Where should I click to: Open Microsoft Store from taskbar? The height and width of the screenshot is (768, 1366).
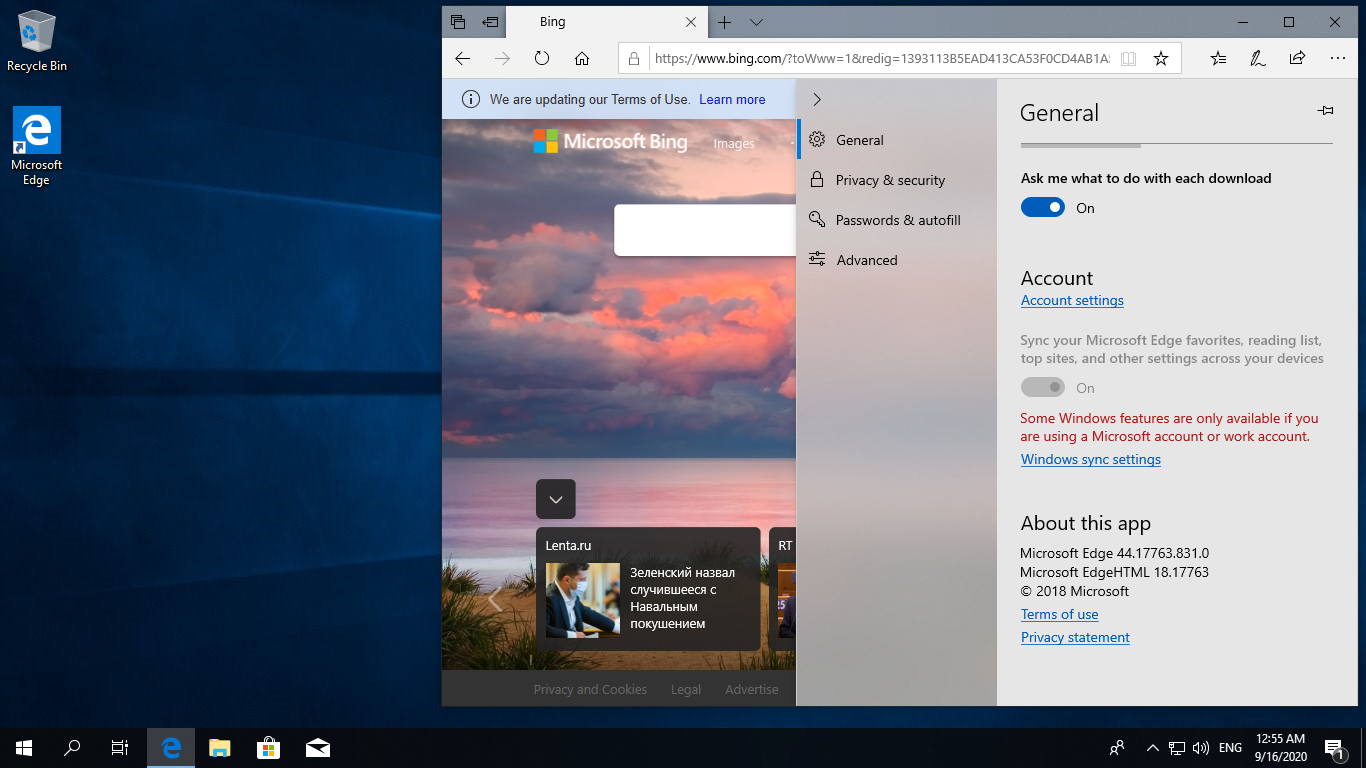coord(268,747)
